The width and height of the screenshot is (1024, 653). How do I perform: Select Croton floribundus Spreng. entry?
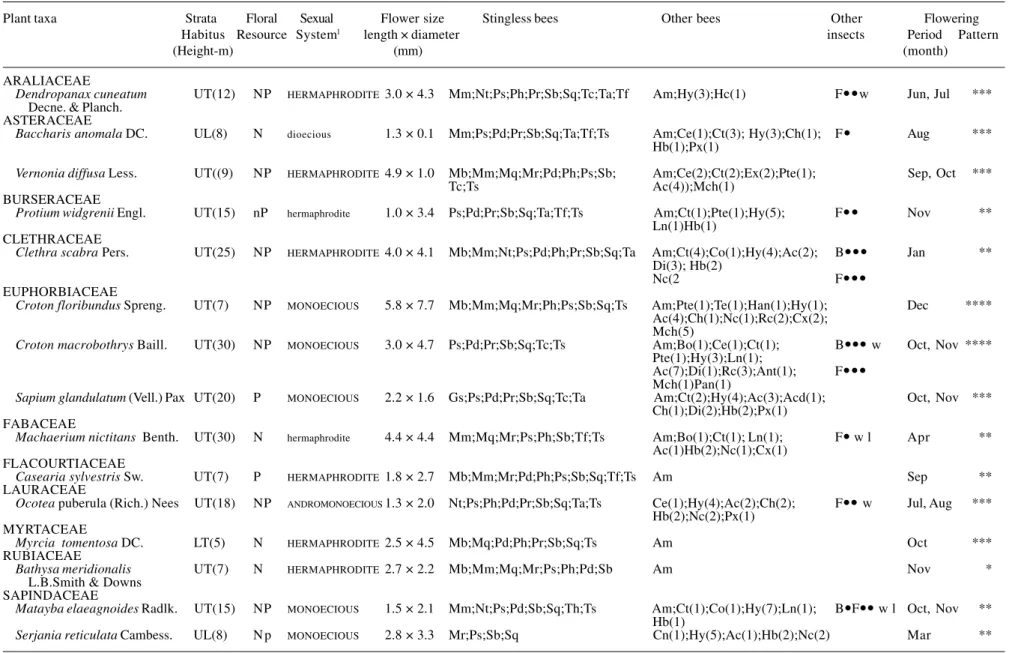(91, 306)
